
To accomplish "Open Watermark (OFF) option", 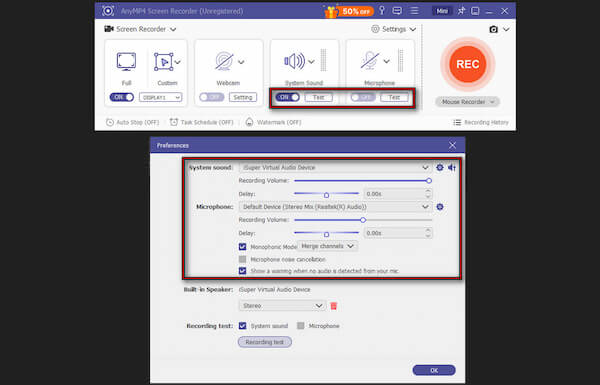I will 273,122.
